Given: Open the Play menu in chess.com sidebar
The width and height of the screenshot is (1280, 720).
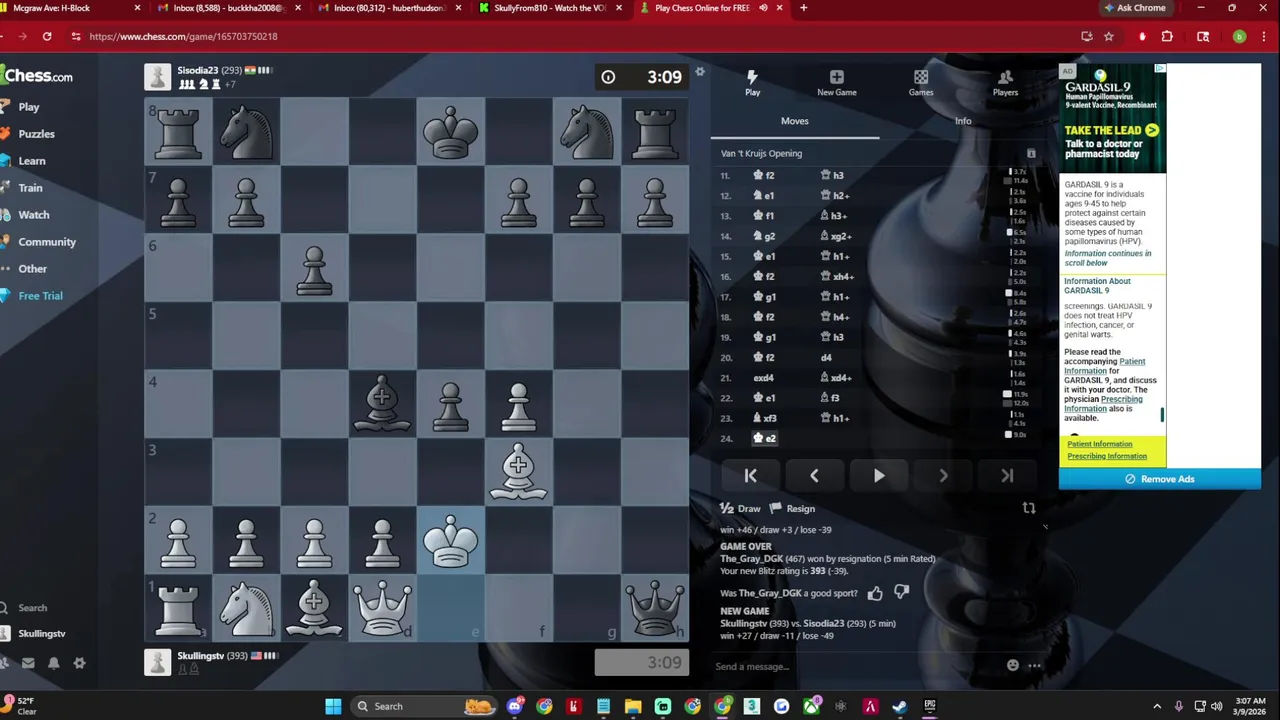Looking at the screenshot, I should tap(28, 107).
